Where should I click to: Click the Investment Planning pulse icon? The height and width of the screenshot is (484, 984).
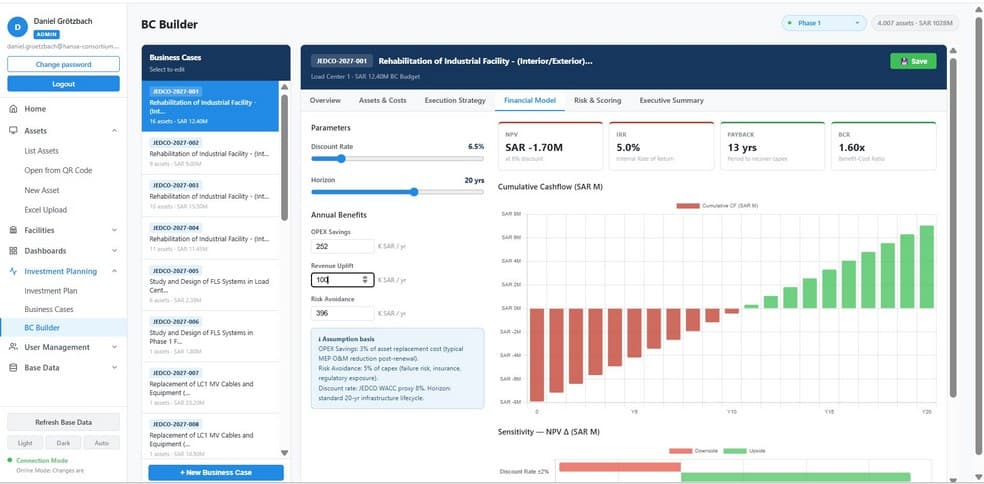tap(13, 271)
